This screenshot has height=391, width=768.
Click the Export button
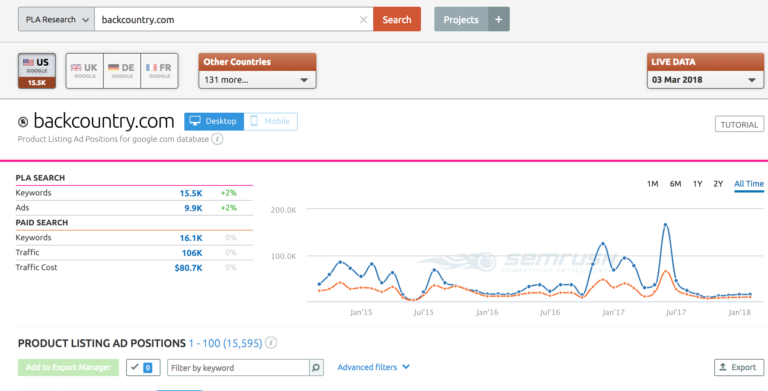[x=739, y=367]
